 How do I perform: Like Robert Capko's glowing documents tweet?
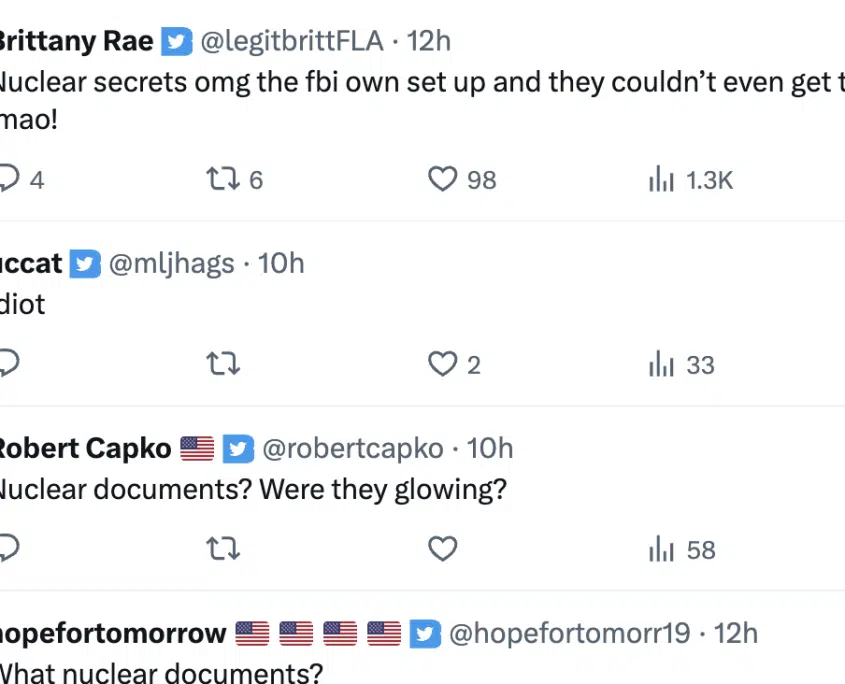(442, 549)
